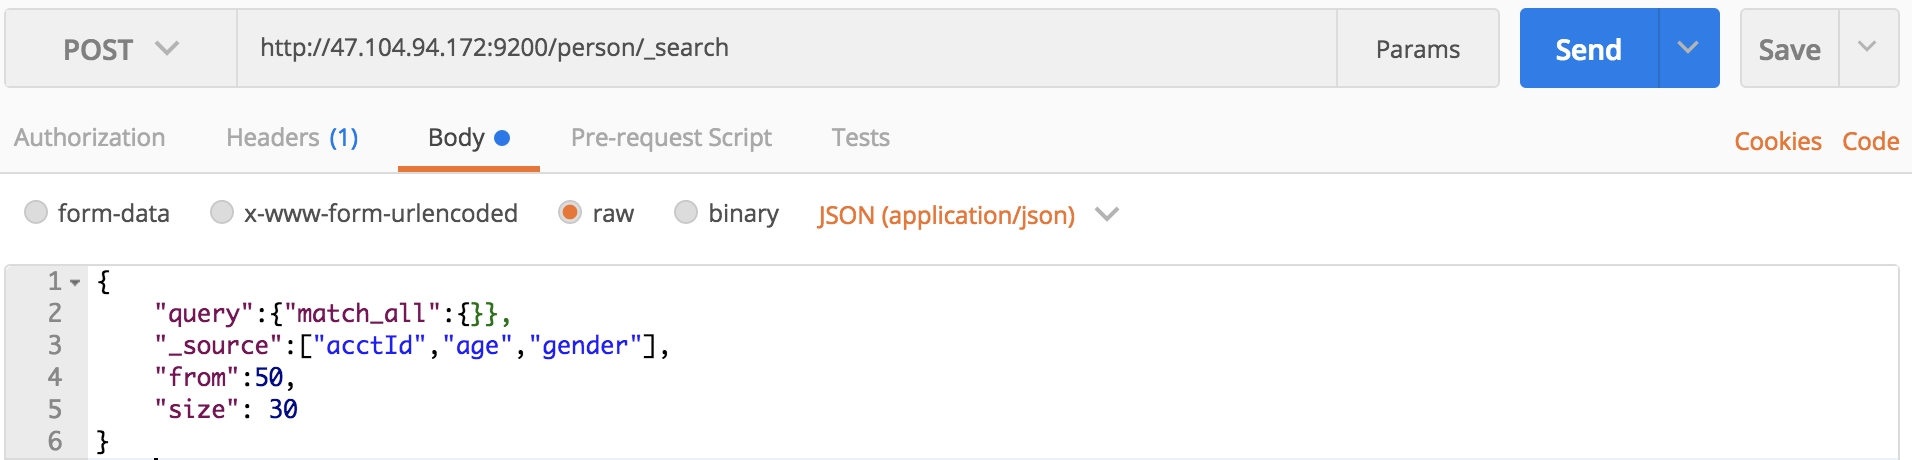Select the binary radio option
Screen dimensions: 1912x460
686,212
